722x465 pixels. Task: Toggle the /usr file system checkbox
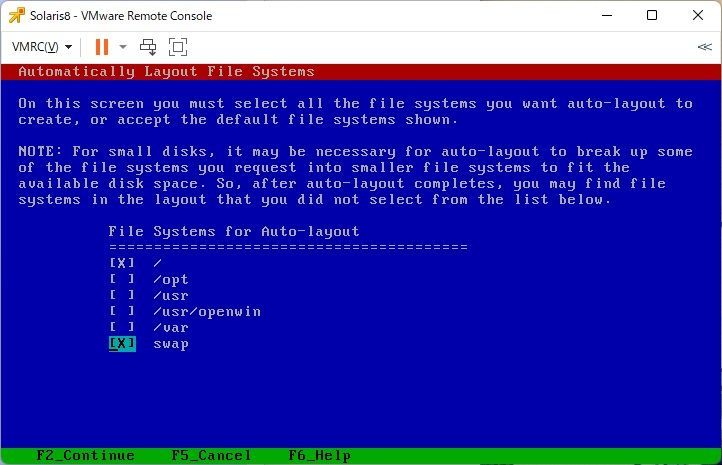[122, 295]
